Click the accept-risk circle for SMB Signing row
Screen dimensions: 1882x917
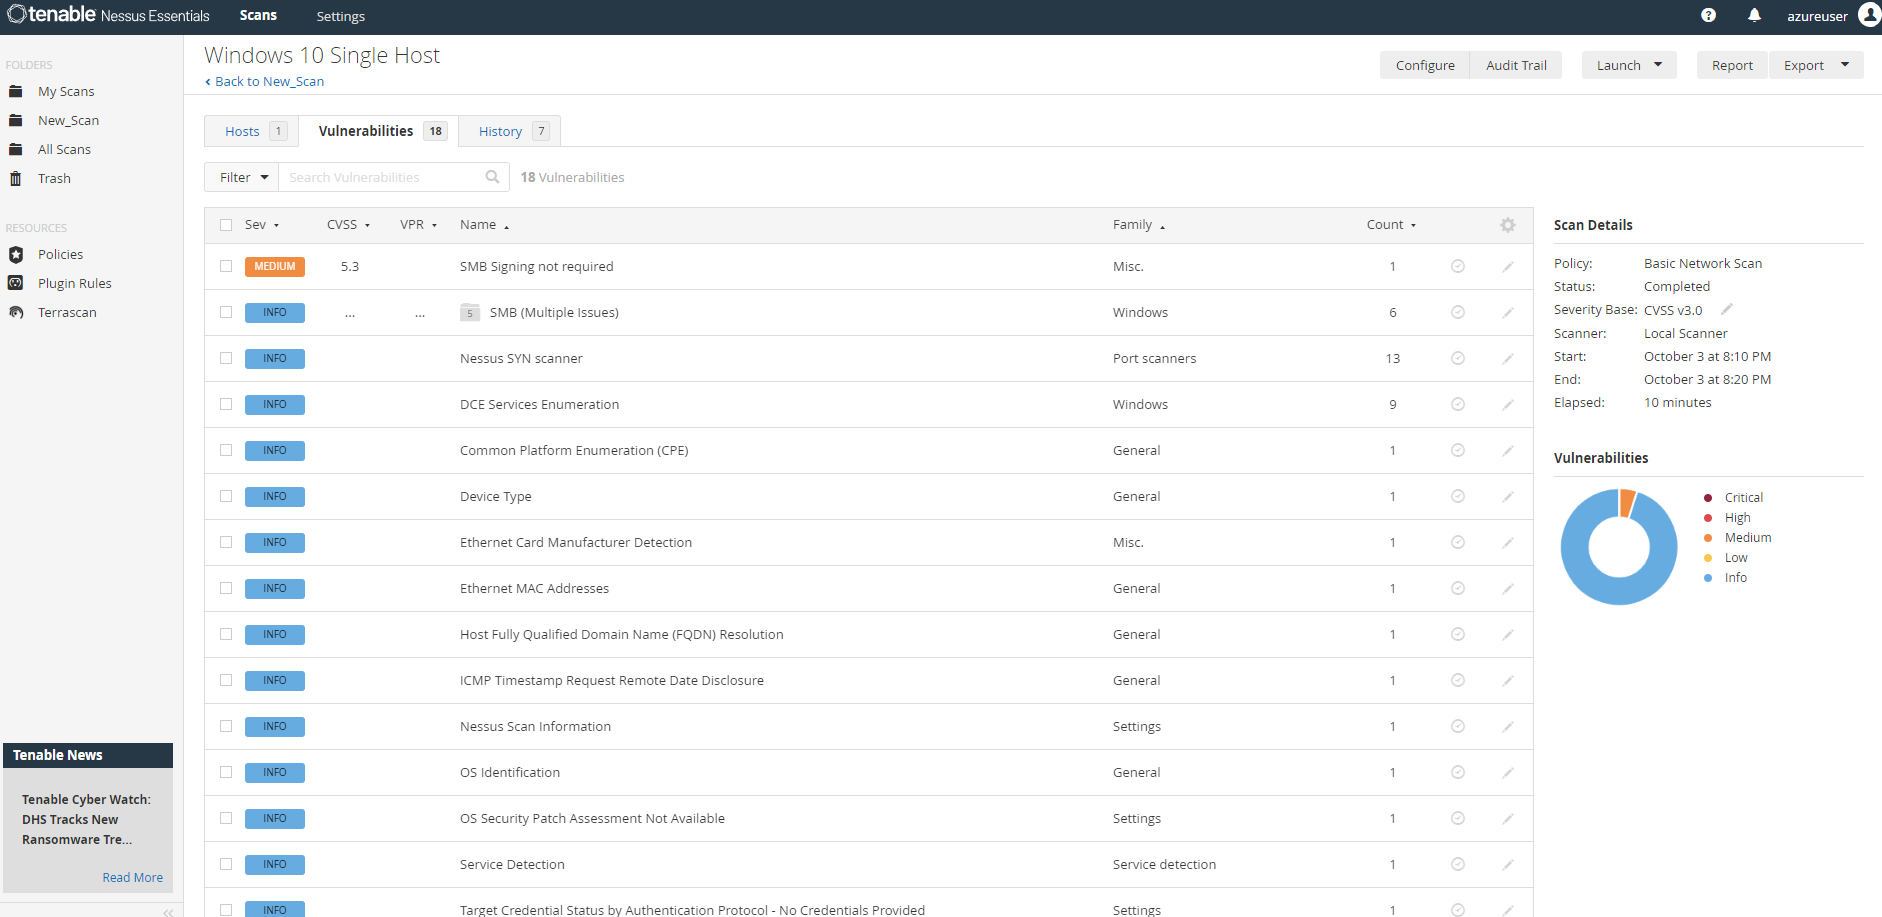[1458, 266]
